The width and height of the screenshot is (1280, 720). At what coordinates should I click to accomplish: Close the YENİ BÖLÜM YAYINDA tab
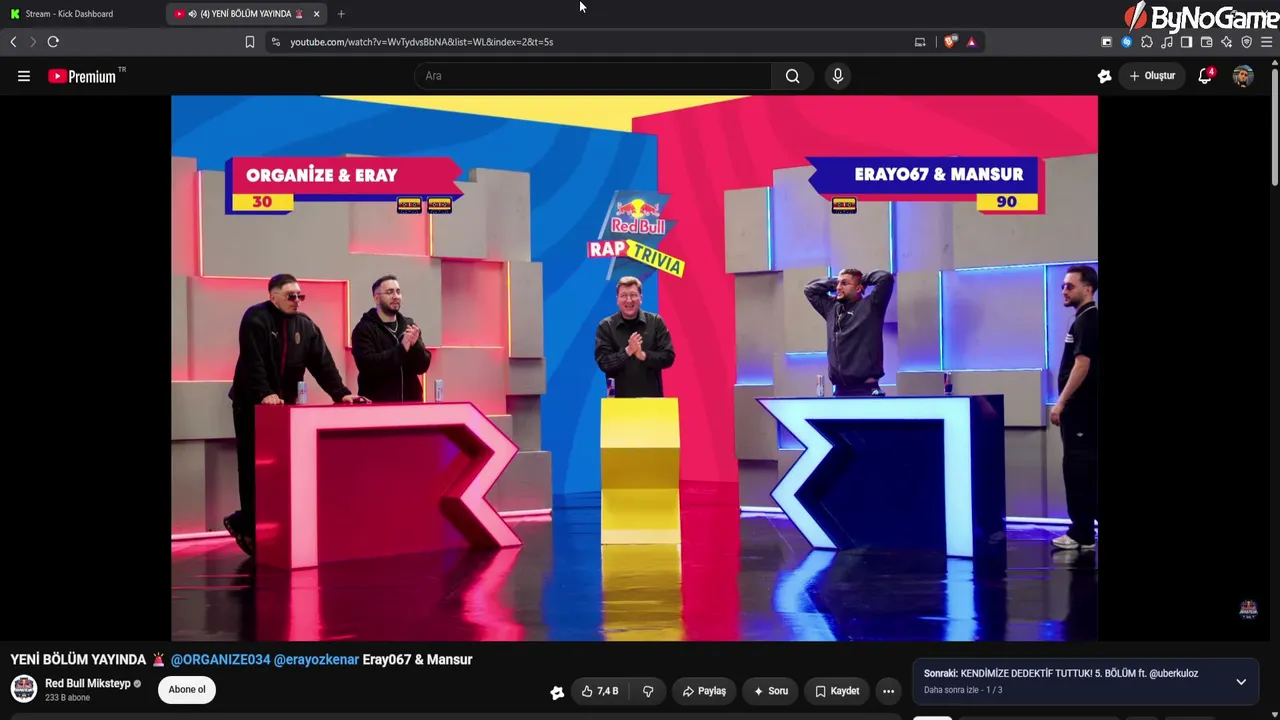click(x=316, y=14)
